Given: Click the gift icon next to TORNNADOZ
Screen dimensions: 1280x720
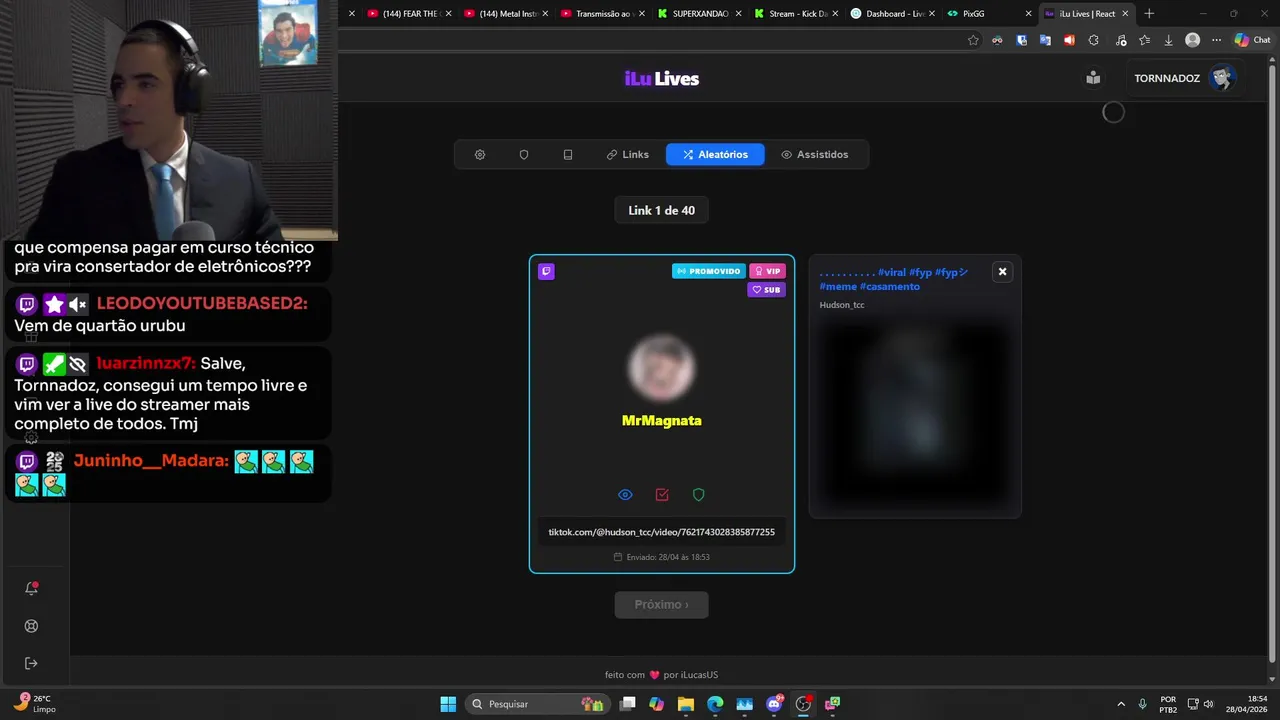Looking at the screenshot, I should (x=1093, y=78).
